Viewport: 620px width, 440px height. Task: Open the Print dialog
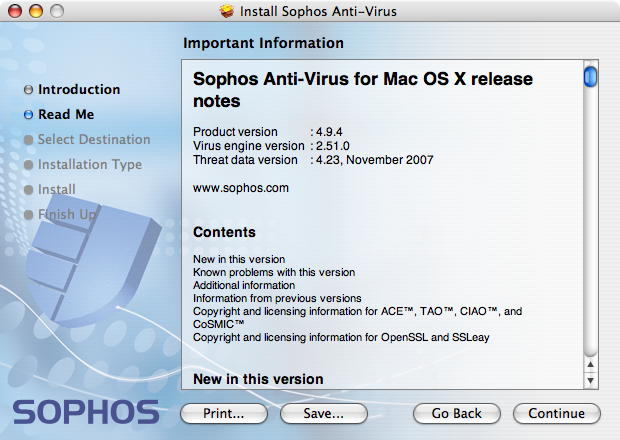pyautogui.click(x=224, y=413)
